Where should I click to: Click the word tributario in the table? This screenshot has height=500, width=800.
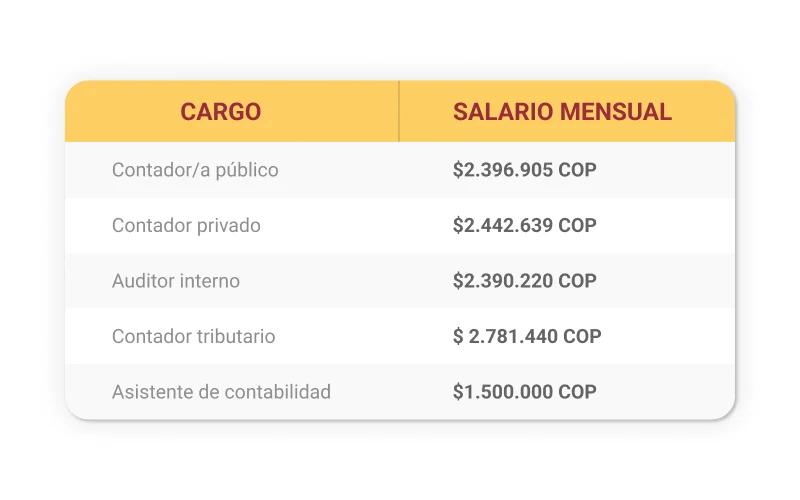(239, 337)
